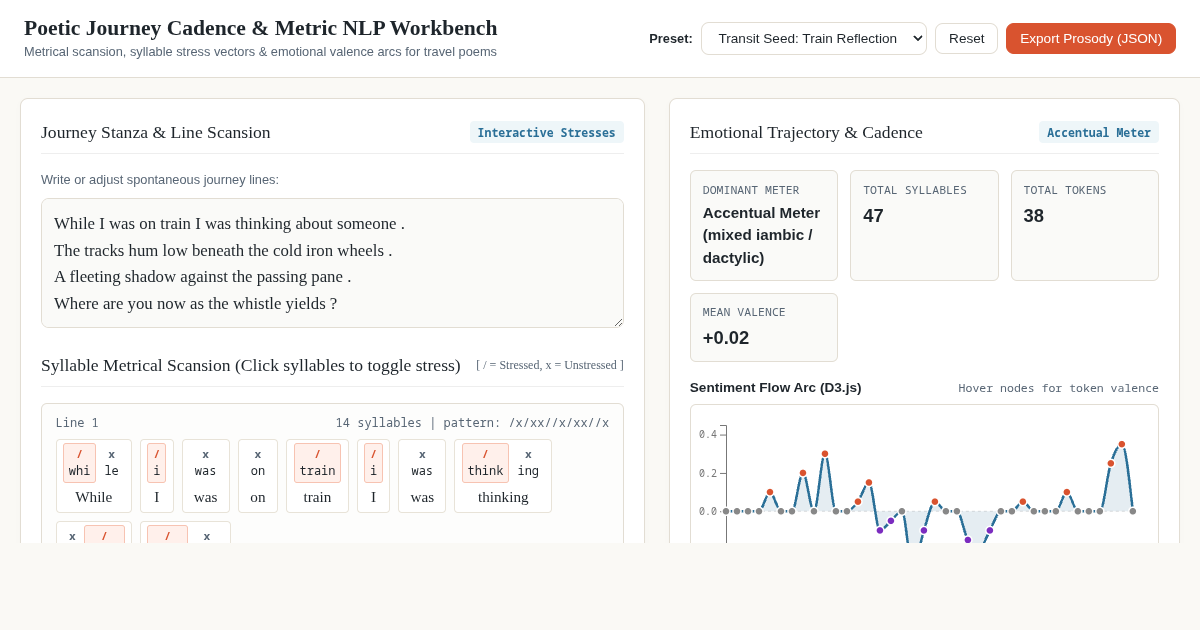Toggle the 'was' syllable directly before 'think'
Screen dimensions: 1200x630
[422, 463]
